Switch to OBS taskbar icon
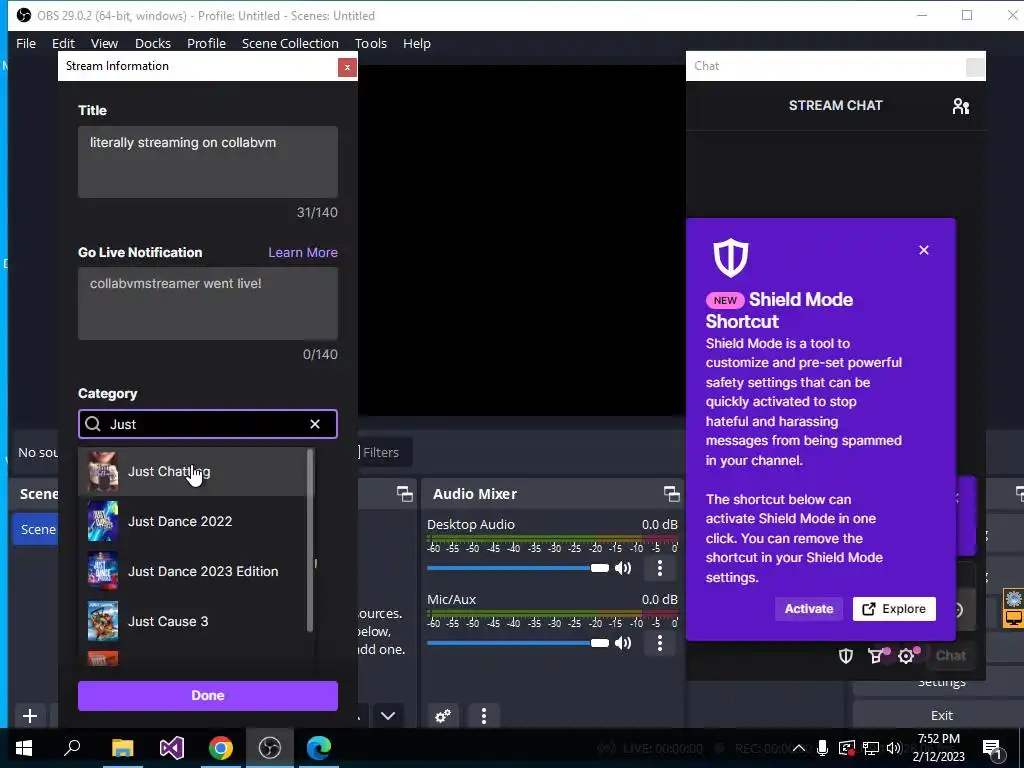Image resolution: width=1024 pixels, height=768 pixels. pos(270,748)
